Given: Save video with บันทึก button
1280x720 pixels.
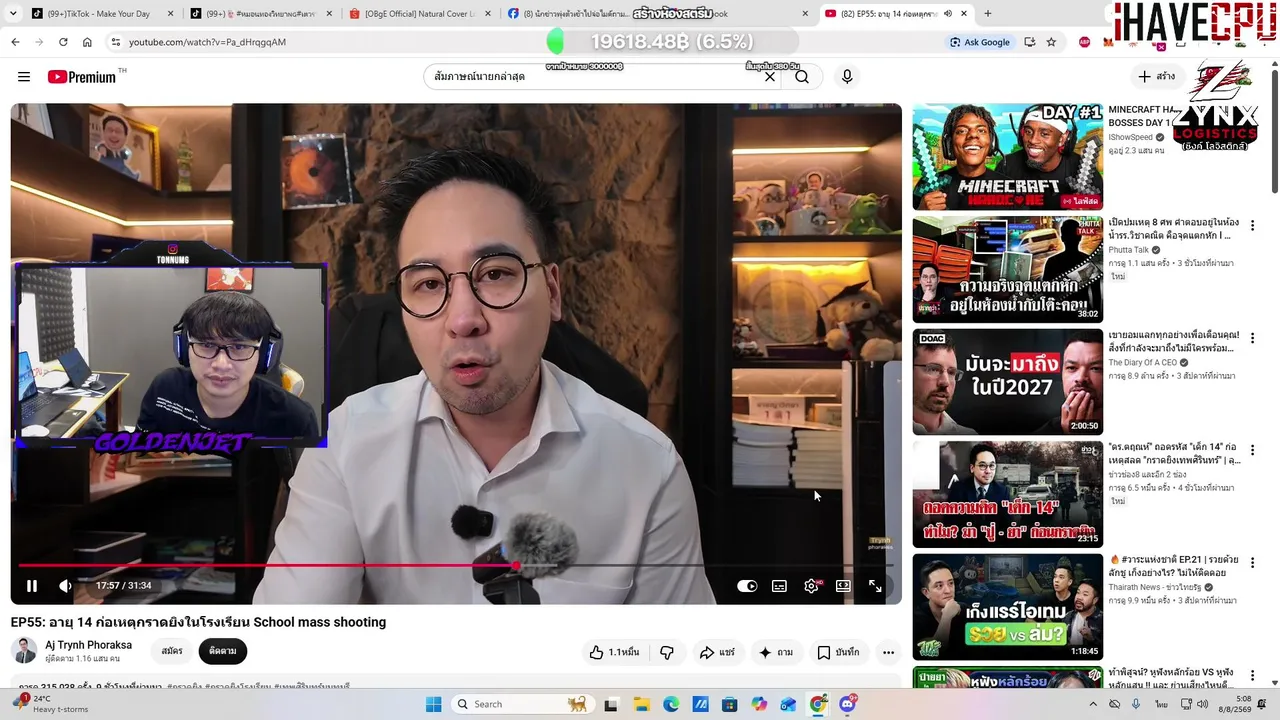Looking at the screenshot, I should coord(838,652).
